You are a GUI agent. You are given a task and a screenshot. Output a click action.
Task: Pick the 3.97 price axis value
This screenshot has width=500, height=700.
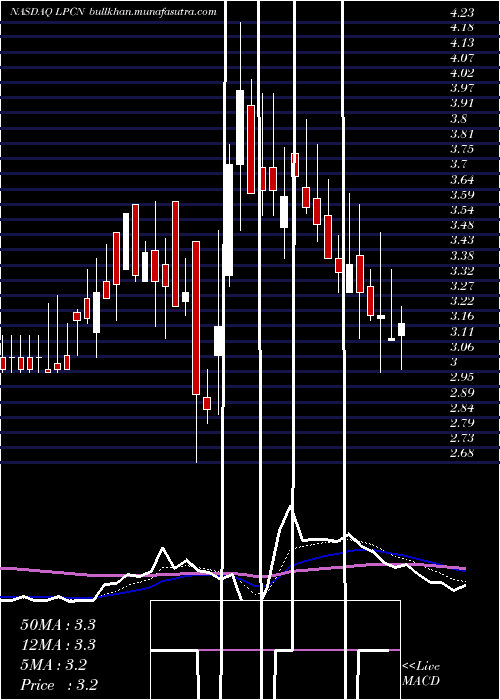[x=462, y=88]
